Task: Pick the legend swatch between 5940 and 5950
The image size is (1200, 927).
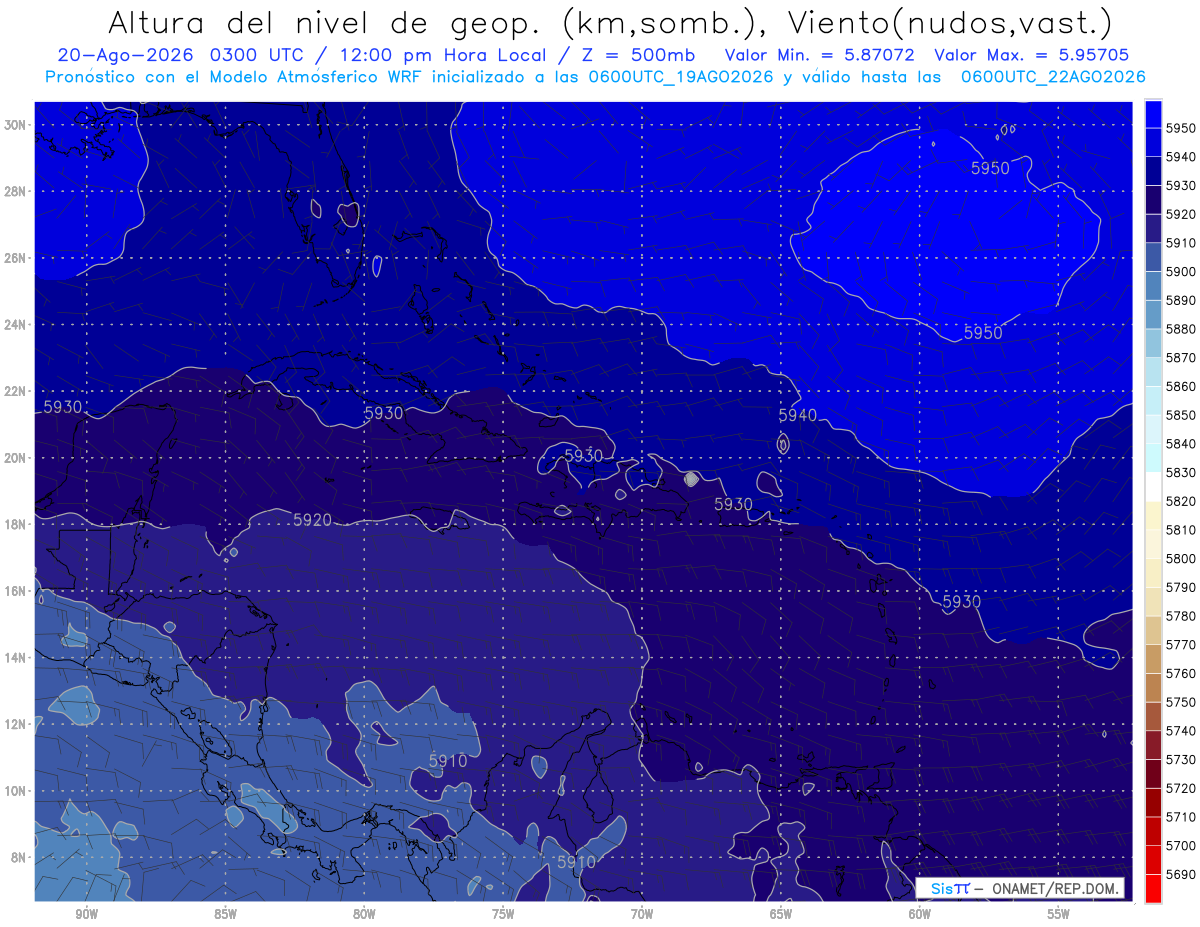Action: pos(1153,142)
